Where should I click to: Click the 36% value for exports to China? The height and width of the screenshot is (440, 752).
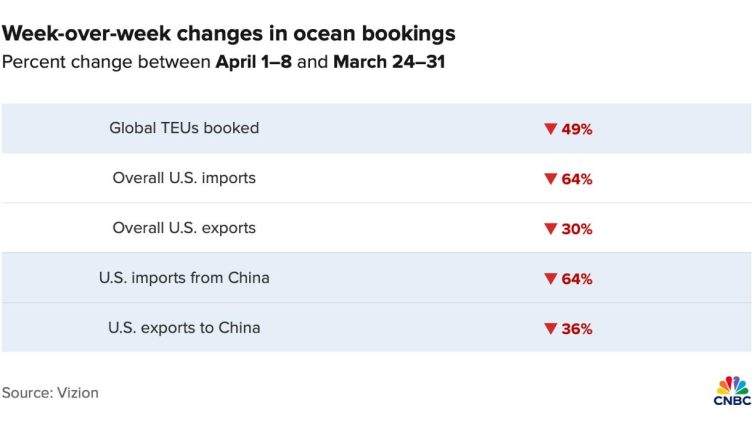pos(576,328)
